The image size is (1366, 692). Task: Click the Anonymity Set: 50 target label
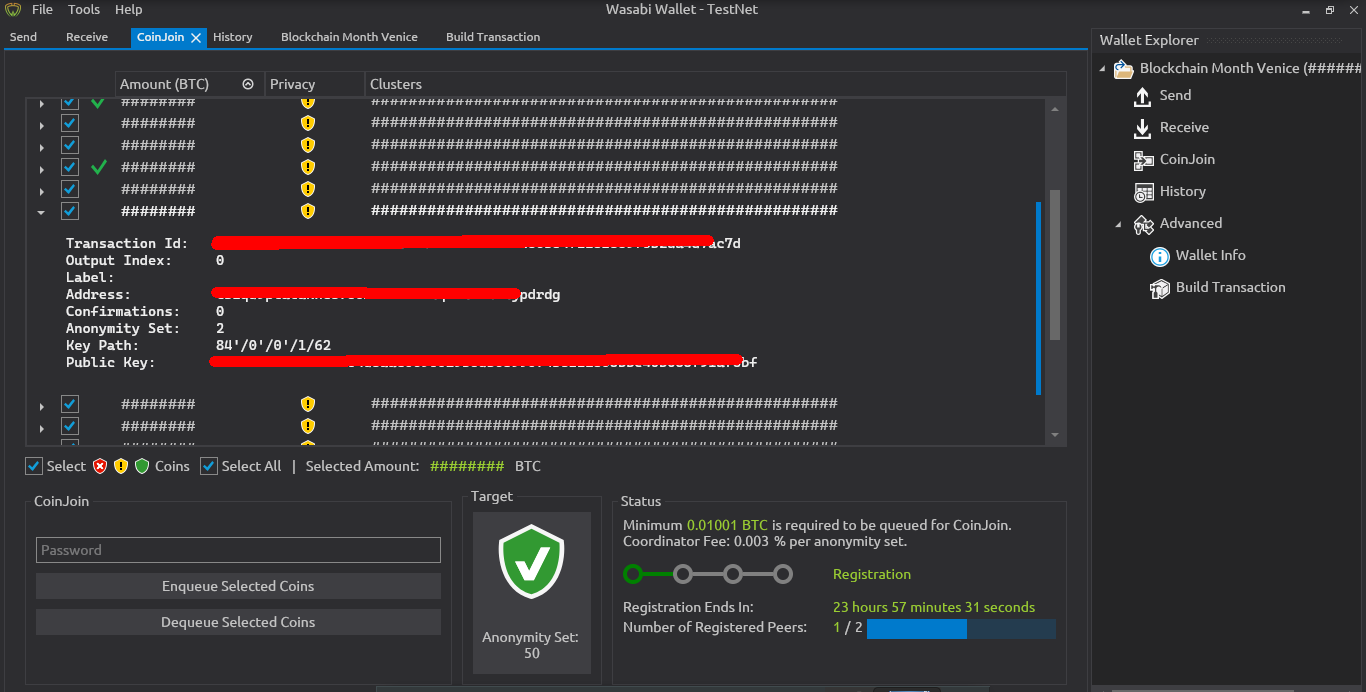click(x=532, y=645)
